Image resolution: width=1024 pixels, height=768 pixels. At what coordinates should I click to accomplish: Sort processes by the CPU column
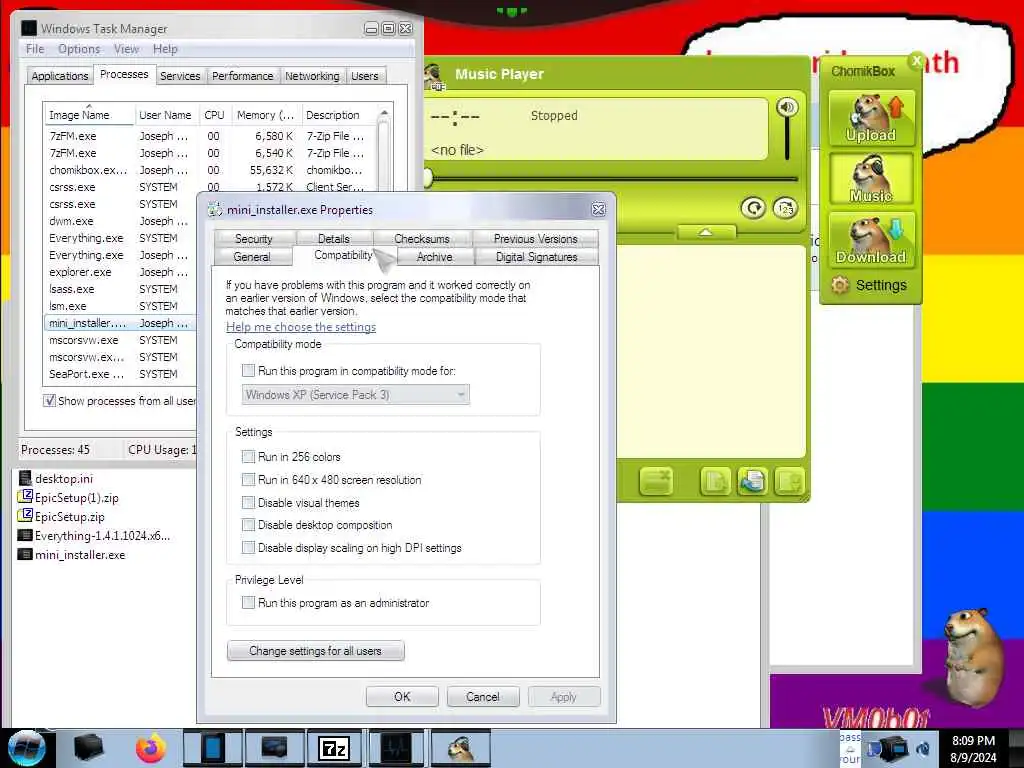[214, 115]
